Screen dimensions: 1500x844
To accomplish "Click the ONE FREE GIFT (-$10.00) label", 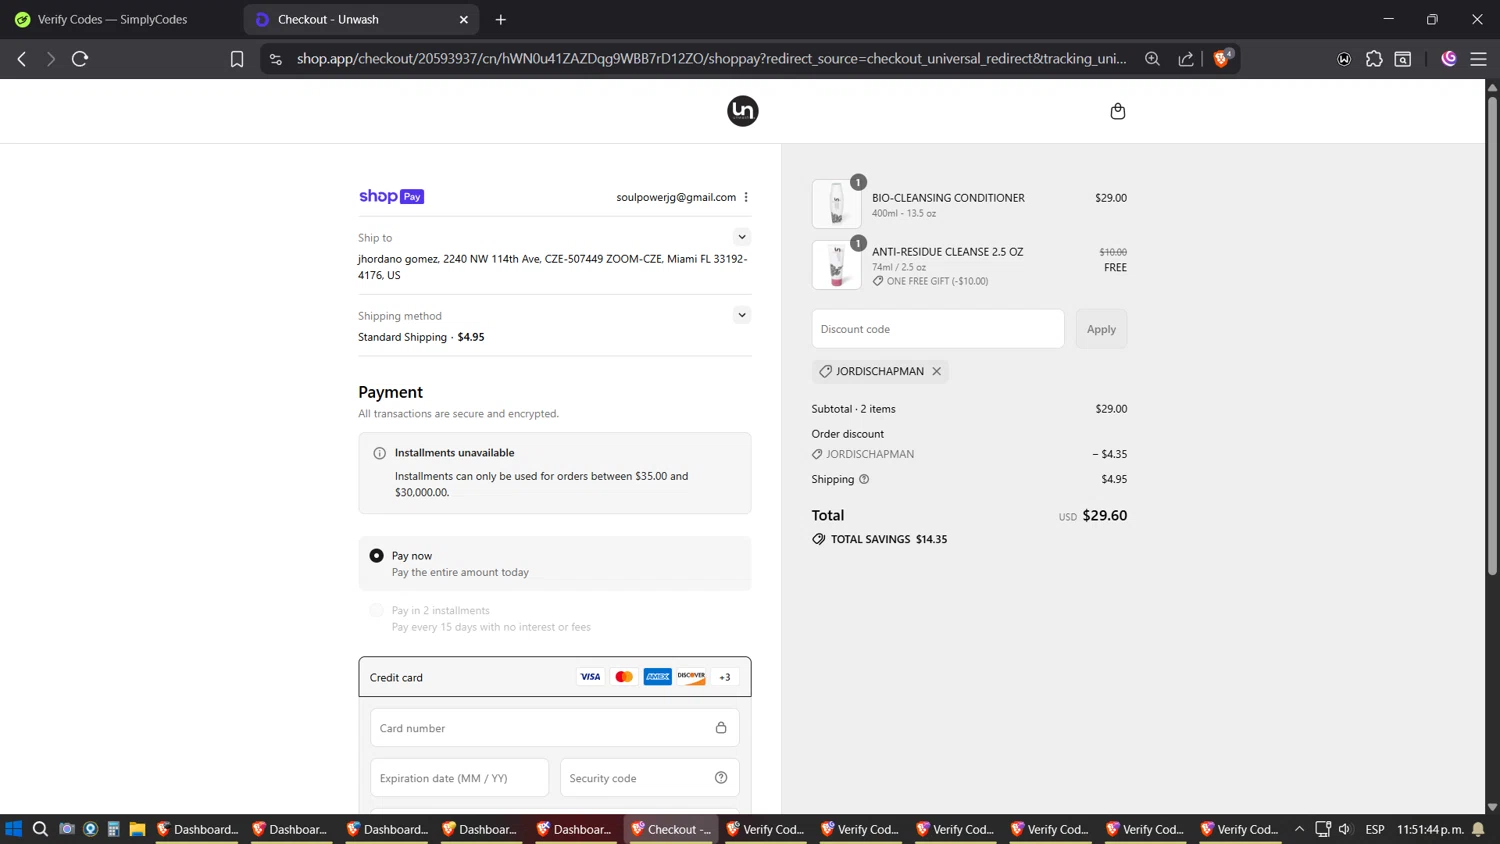I will coord(937,281).
